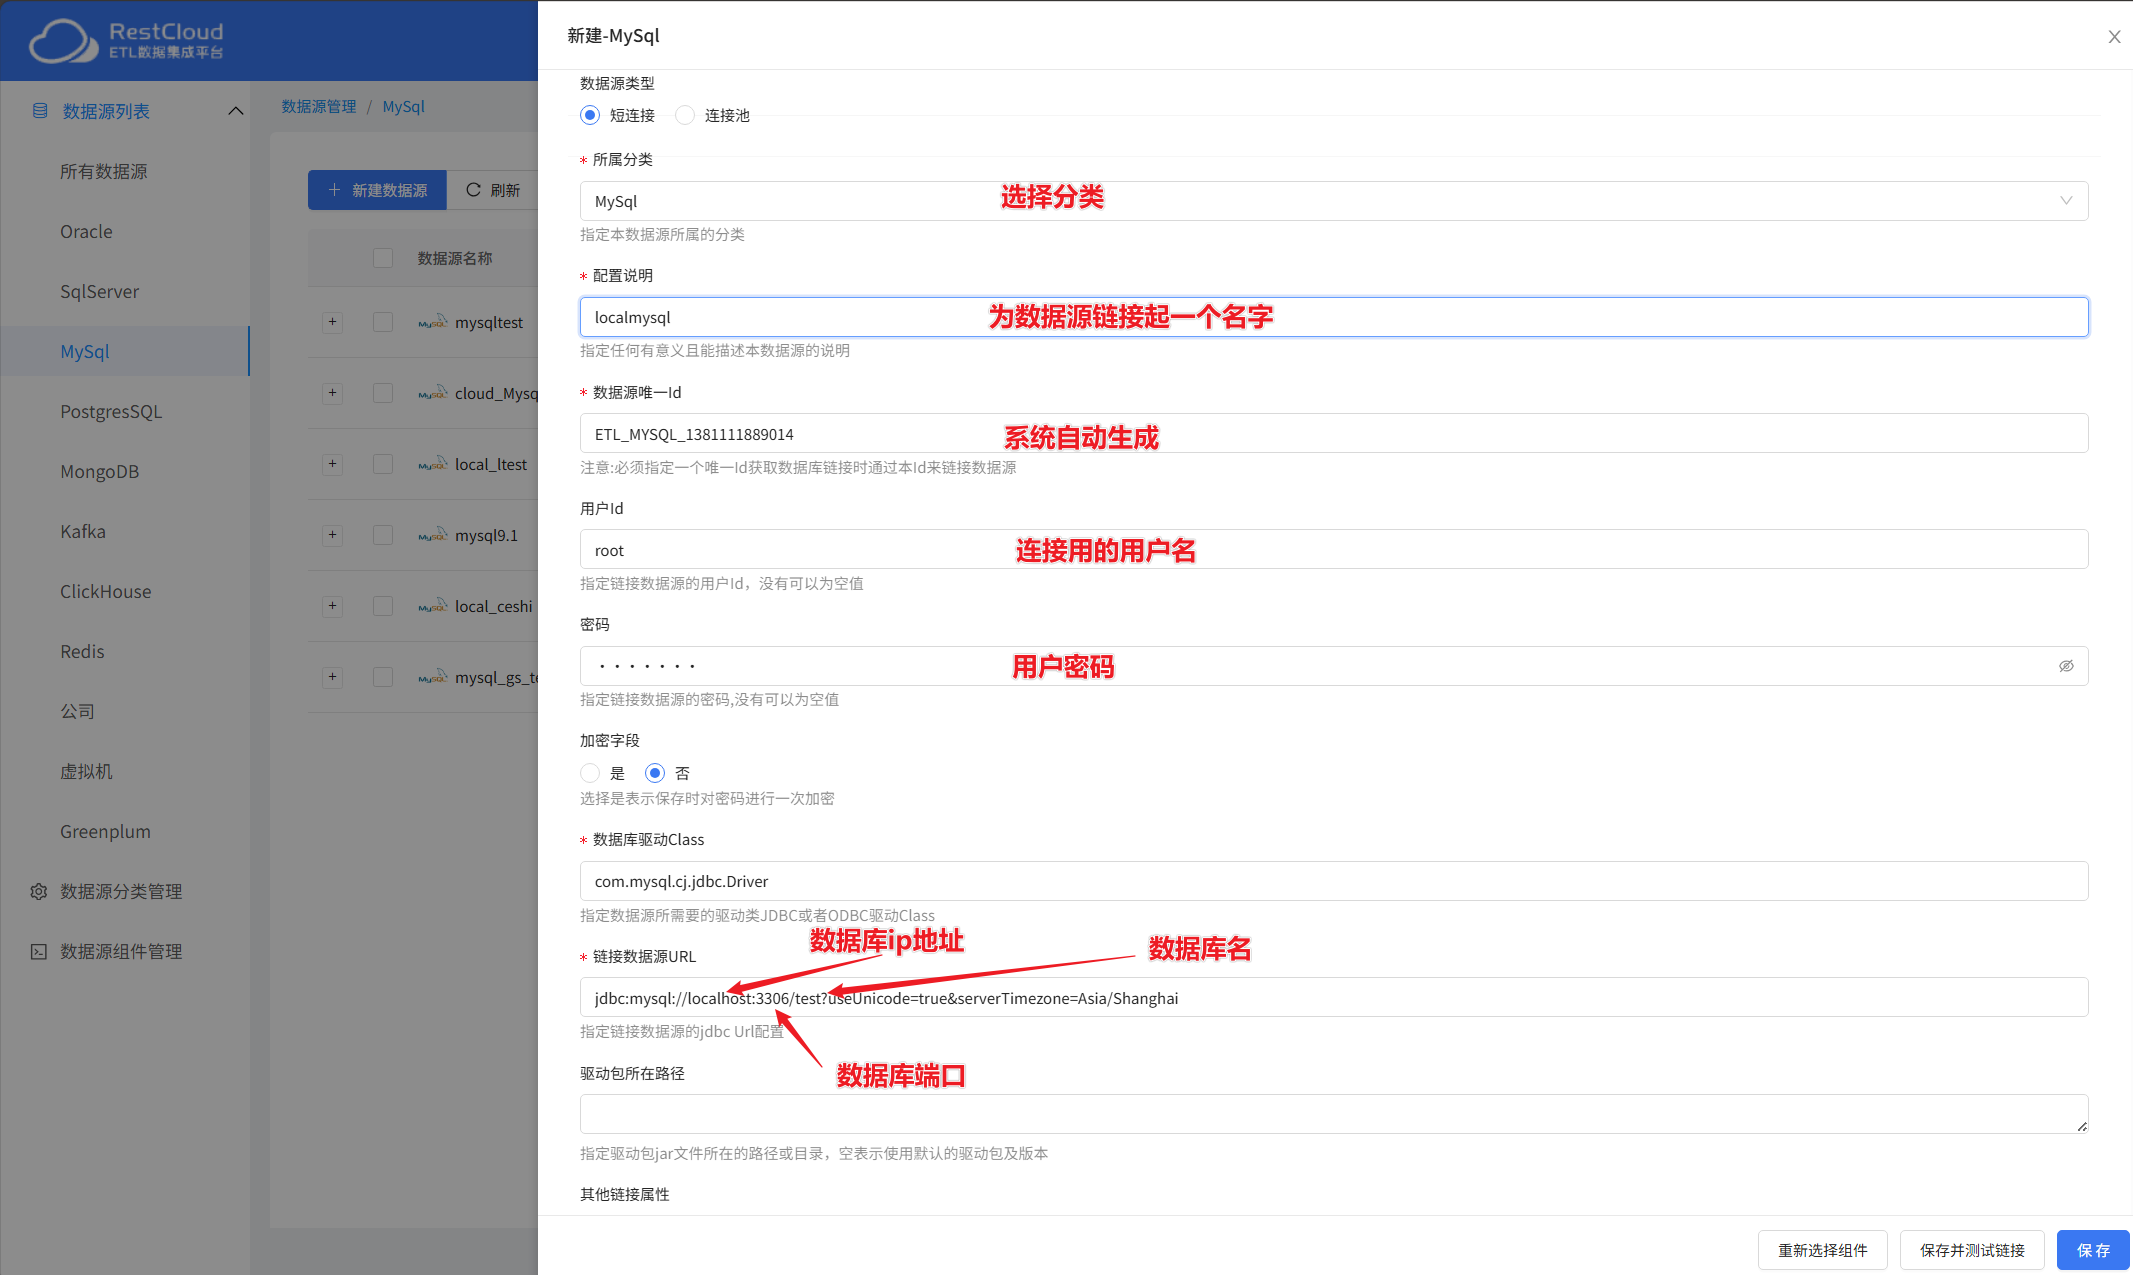Open SqlServer data source category

[x=100, y=291]
